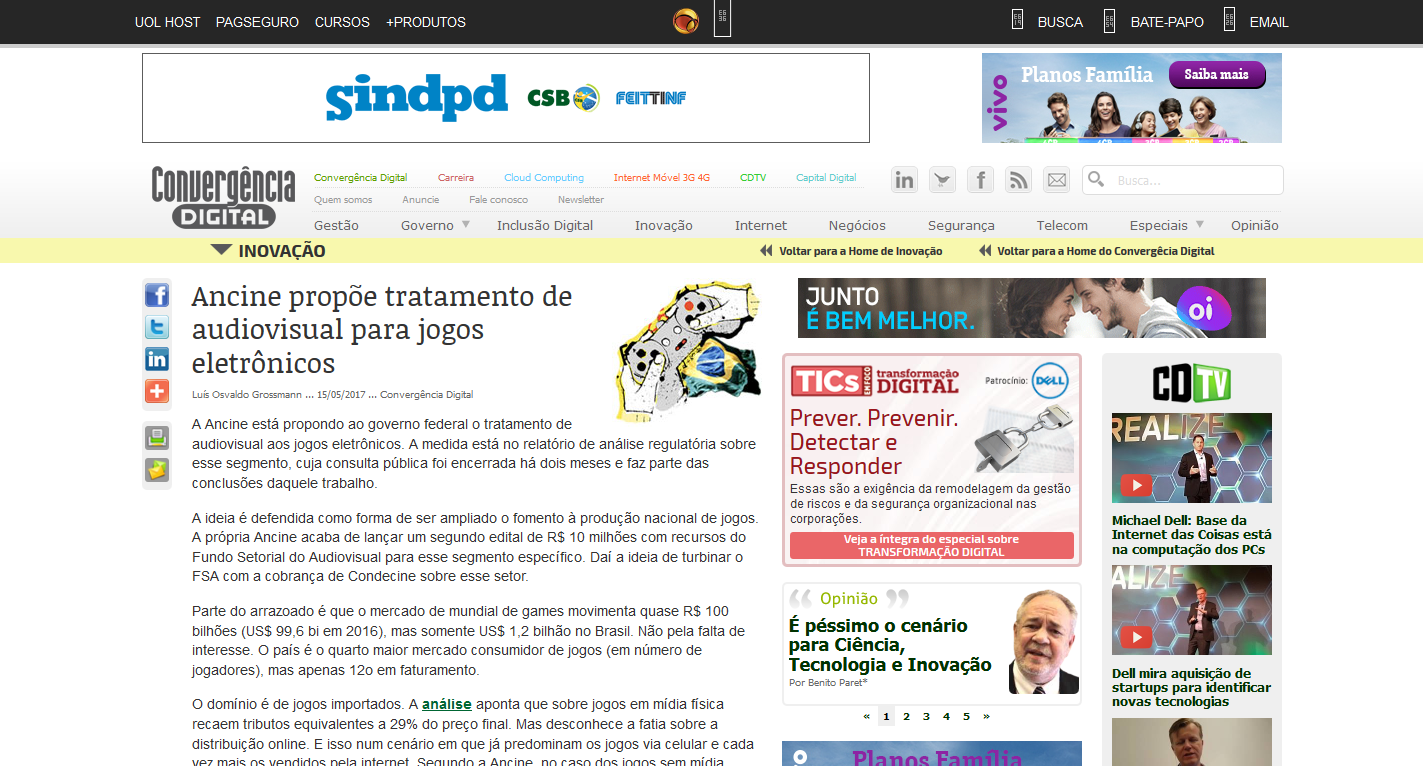Open the Segurança menu item
This screenshot has height=766, width=1423.
[961, 225]
